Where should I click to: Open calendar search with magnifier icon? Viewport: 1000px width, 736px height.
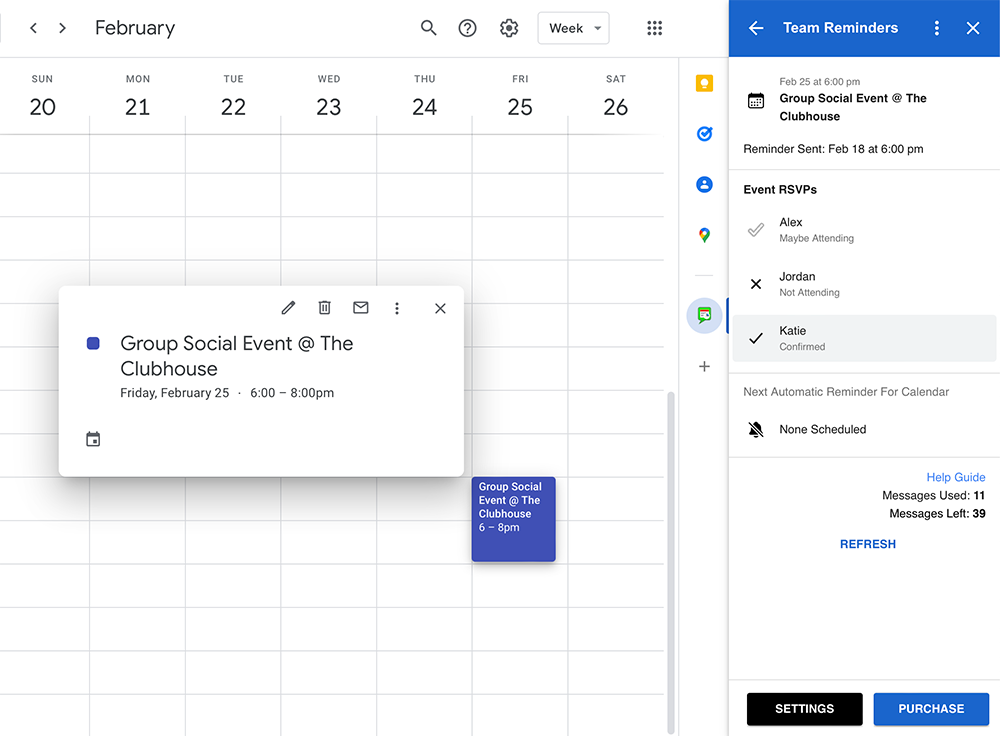tap(428, 28)
